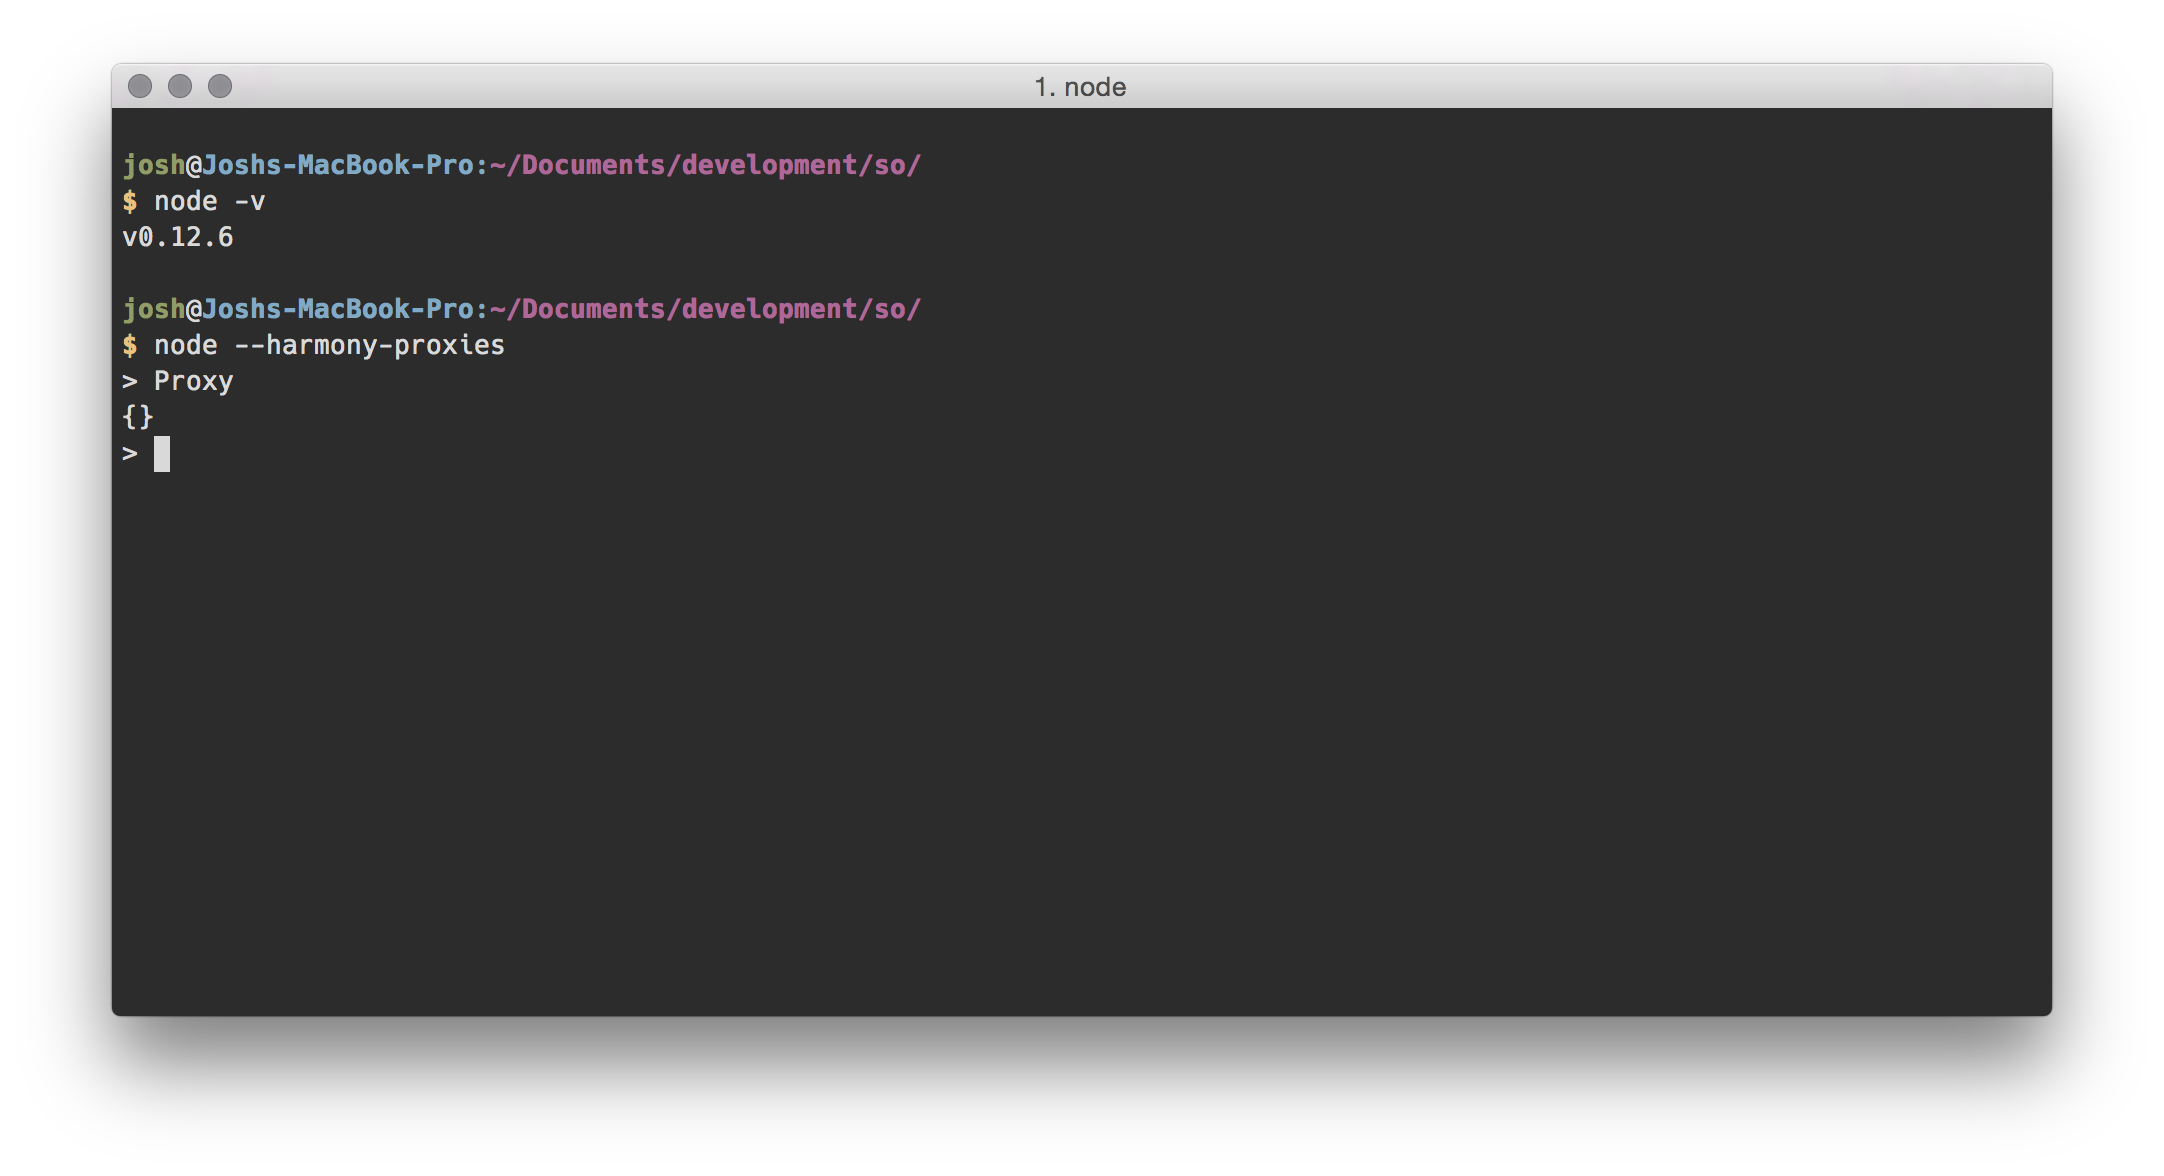The height and width of the screenshot is (1176, 2164).
Task: Click the yellow dollar sign before 'node -v'
Action: [x=130, y=201]
